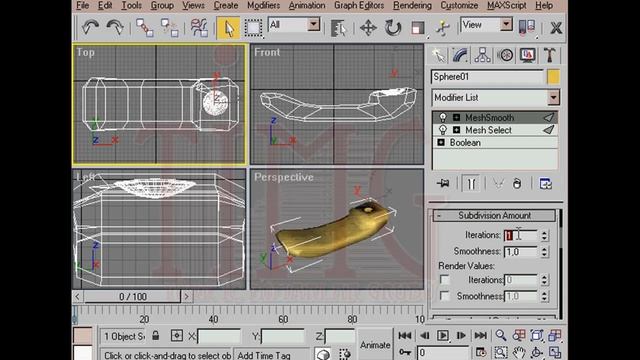Choose the Select and Scale tool
Image resolution: width=640 pixels, height=360 pixels.
point(418,28)
